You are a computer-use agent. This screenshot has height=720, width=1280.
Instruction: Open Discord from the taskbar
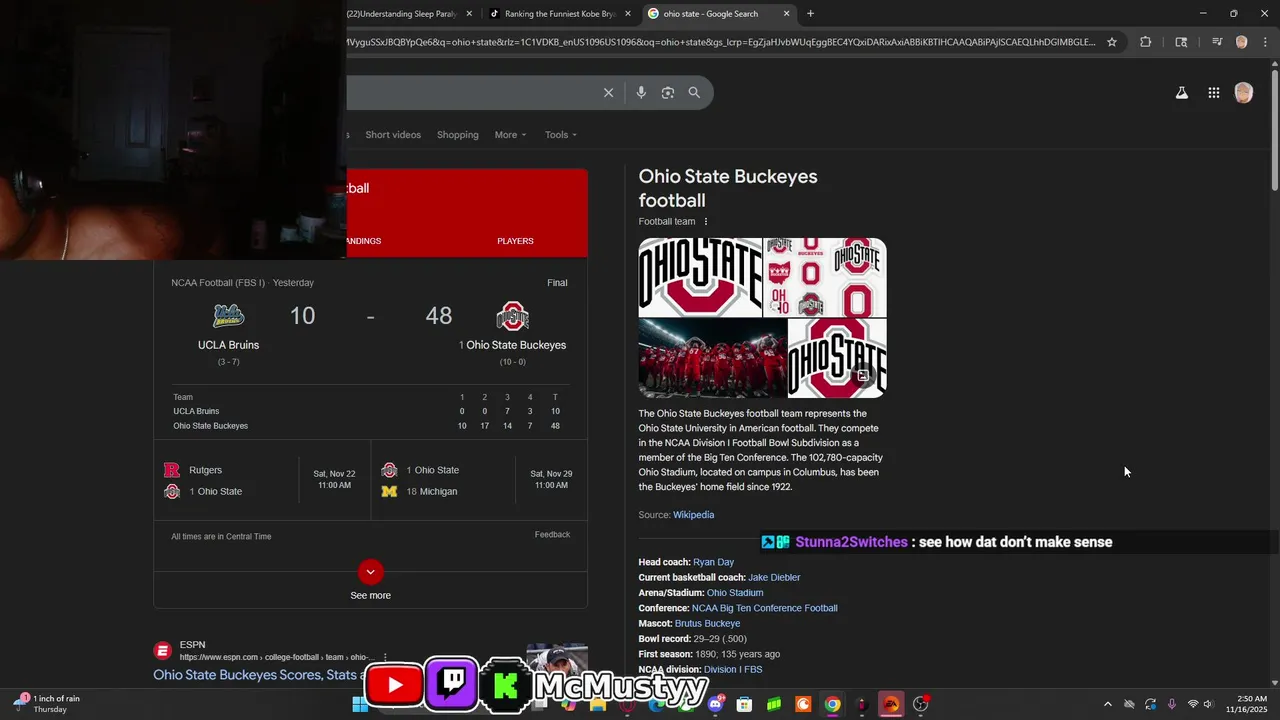point(715,704)
